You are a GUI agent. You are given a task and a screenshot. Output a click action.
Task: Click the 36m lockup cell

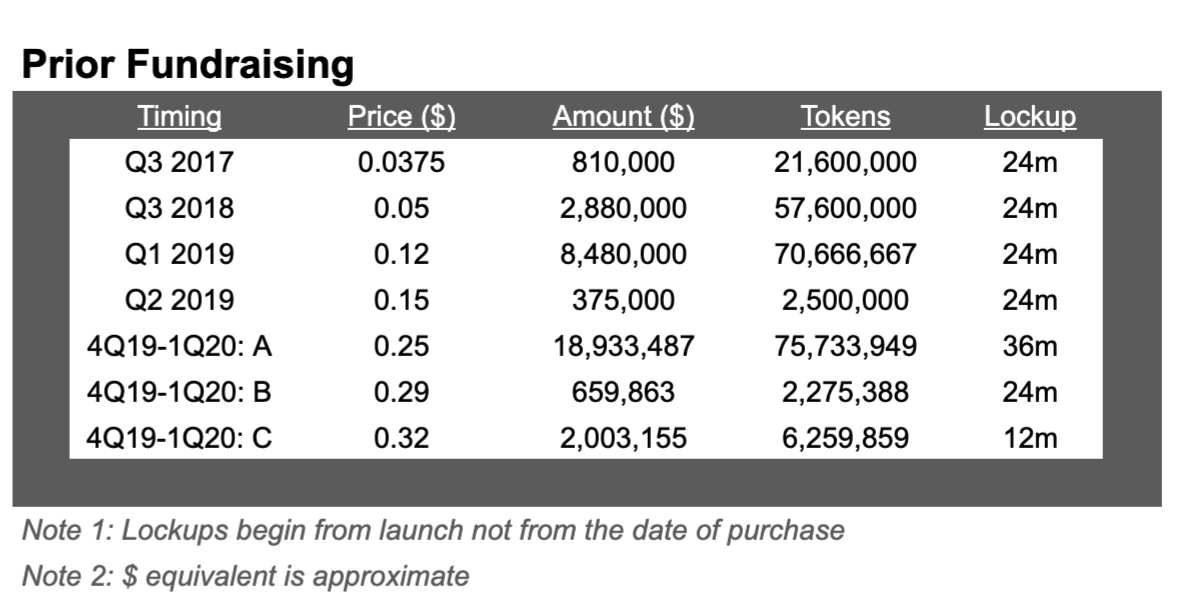pyautogui.click(x=1030, y=347)
